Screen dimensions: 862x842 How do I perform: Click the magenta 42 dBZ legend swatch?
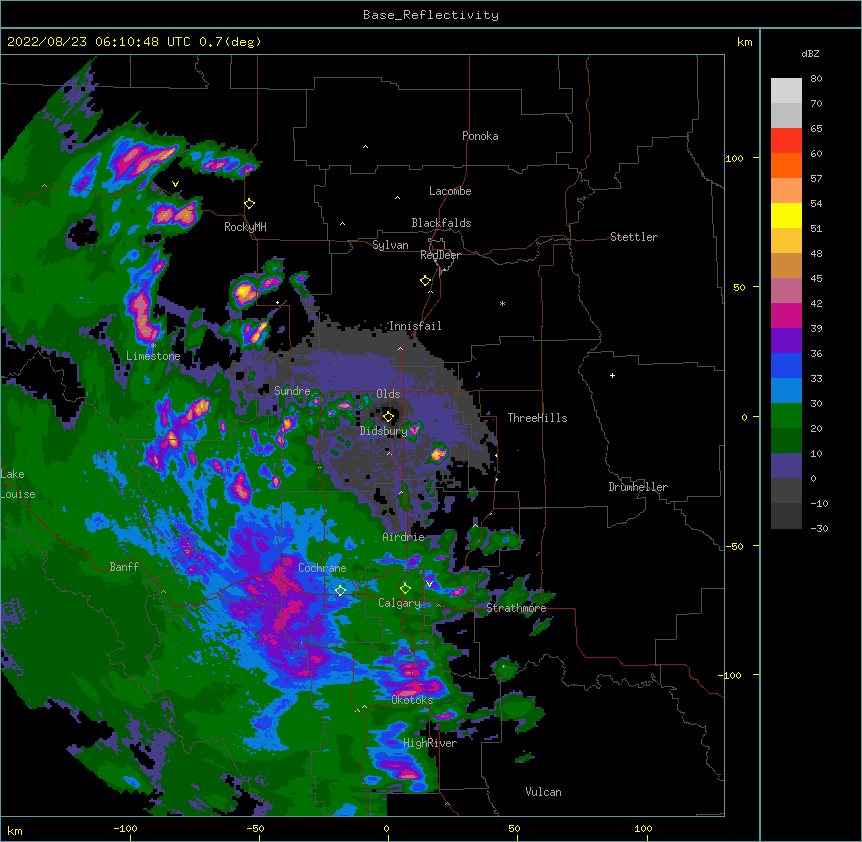786,315
